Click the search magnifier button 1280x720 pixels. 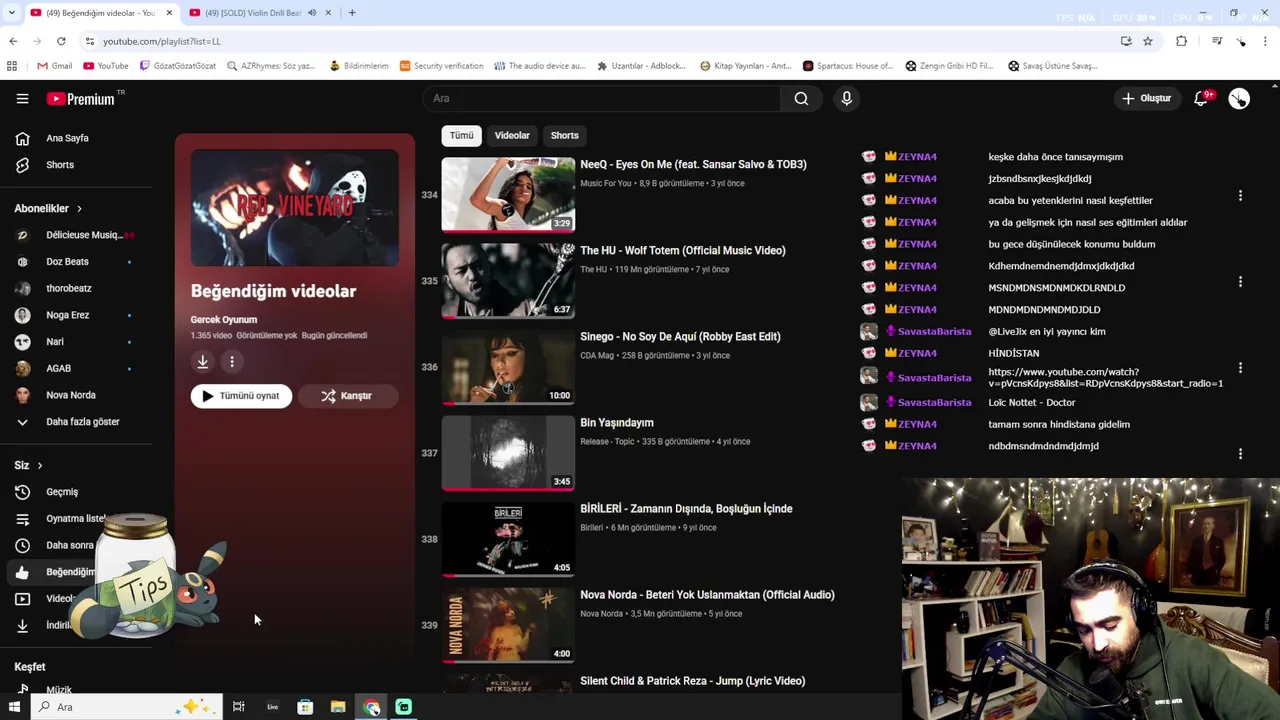[x=801, y=99]
